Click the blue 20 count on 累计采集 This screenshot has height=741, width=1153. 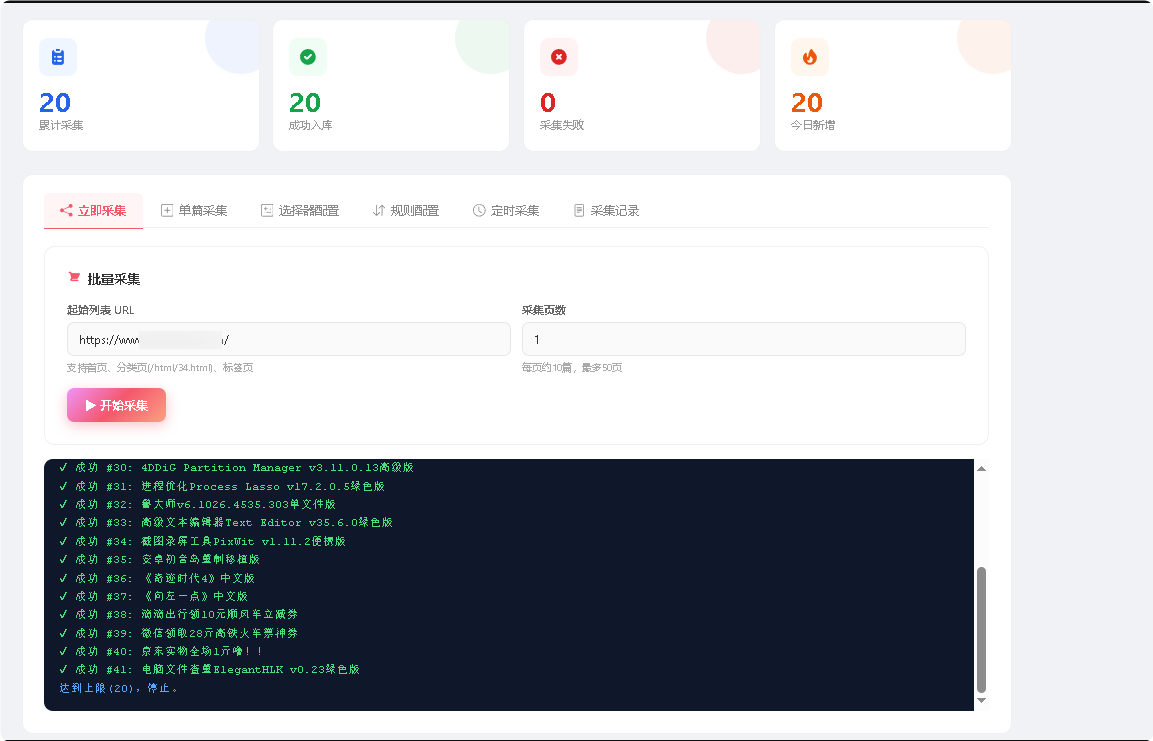(x=57, y=102)
